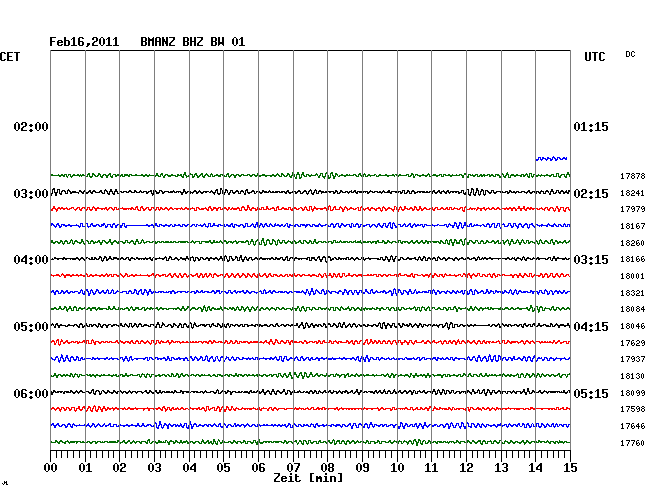Image resolution: width=650 pixels, height=494 pixels.
Task: Click the DC value 17760
Action: (x=633, y=443)
